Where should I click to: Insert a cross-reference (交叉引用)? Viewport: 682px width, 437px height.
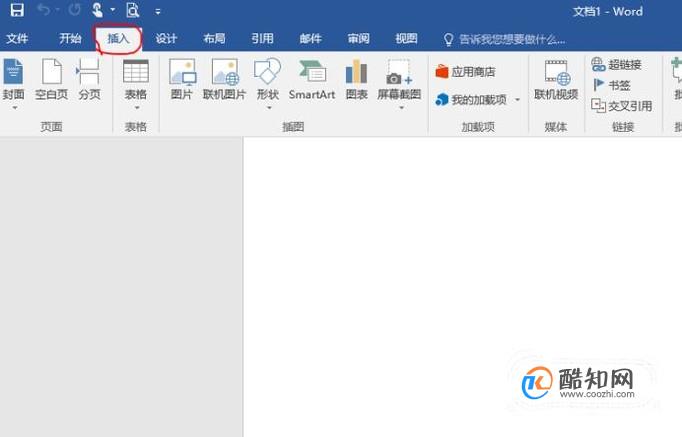click(x=622, y=106)
